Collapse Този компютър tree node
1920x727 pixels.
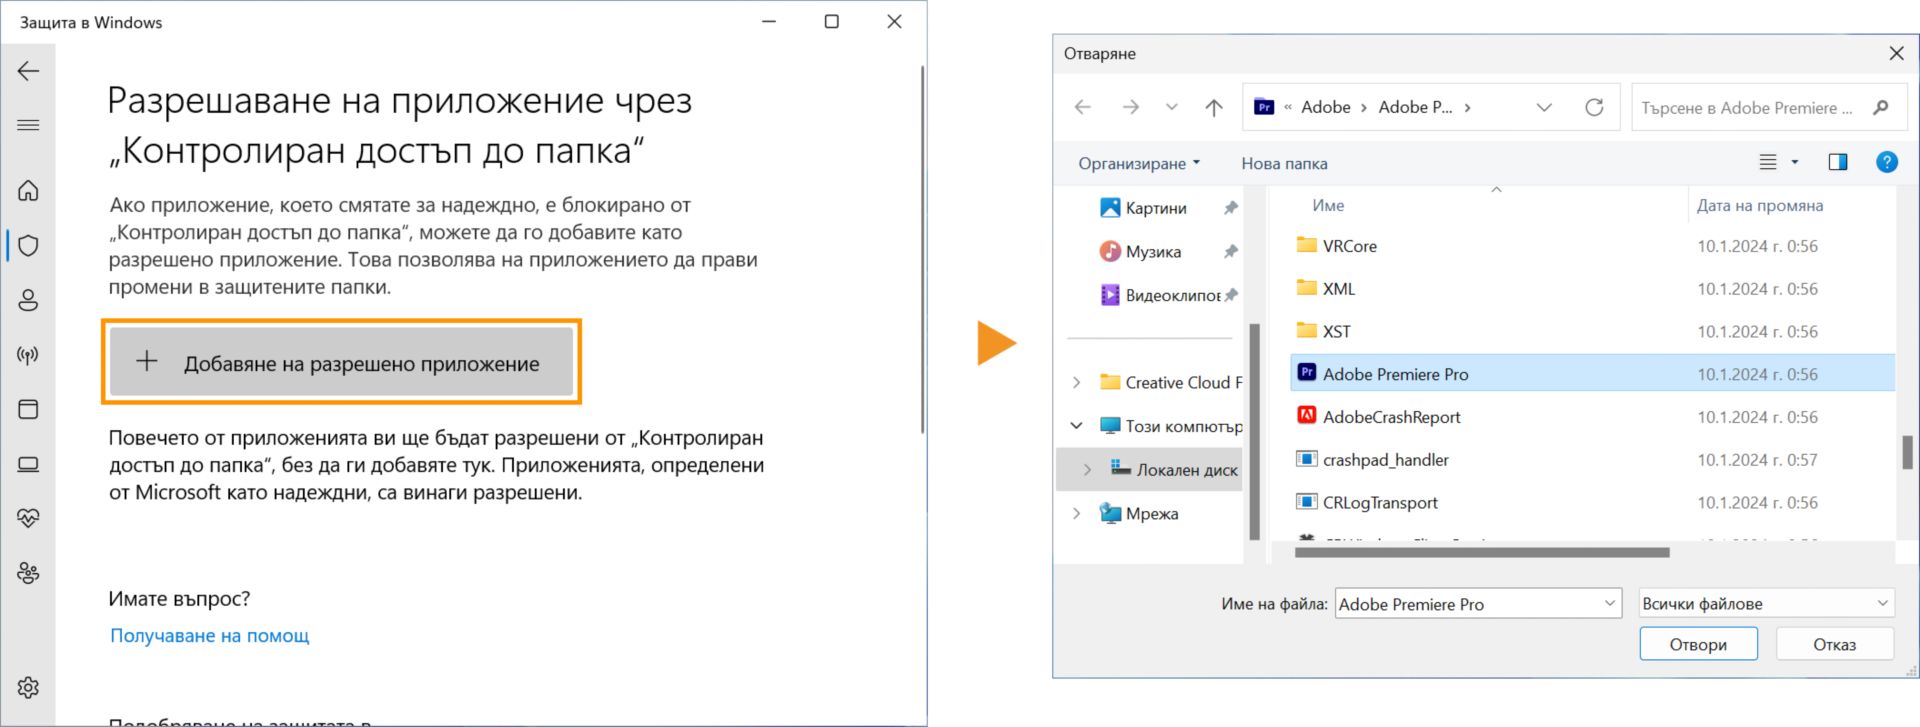coord(1076,426)
